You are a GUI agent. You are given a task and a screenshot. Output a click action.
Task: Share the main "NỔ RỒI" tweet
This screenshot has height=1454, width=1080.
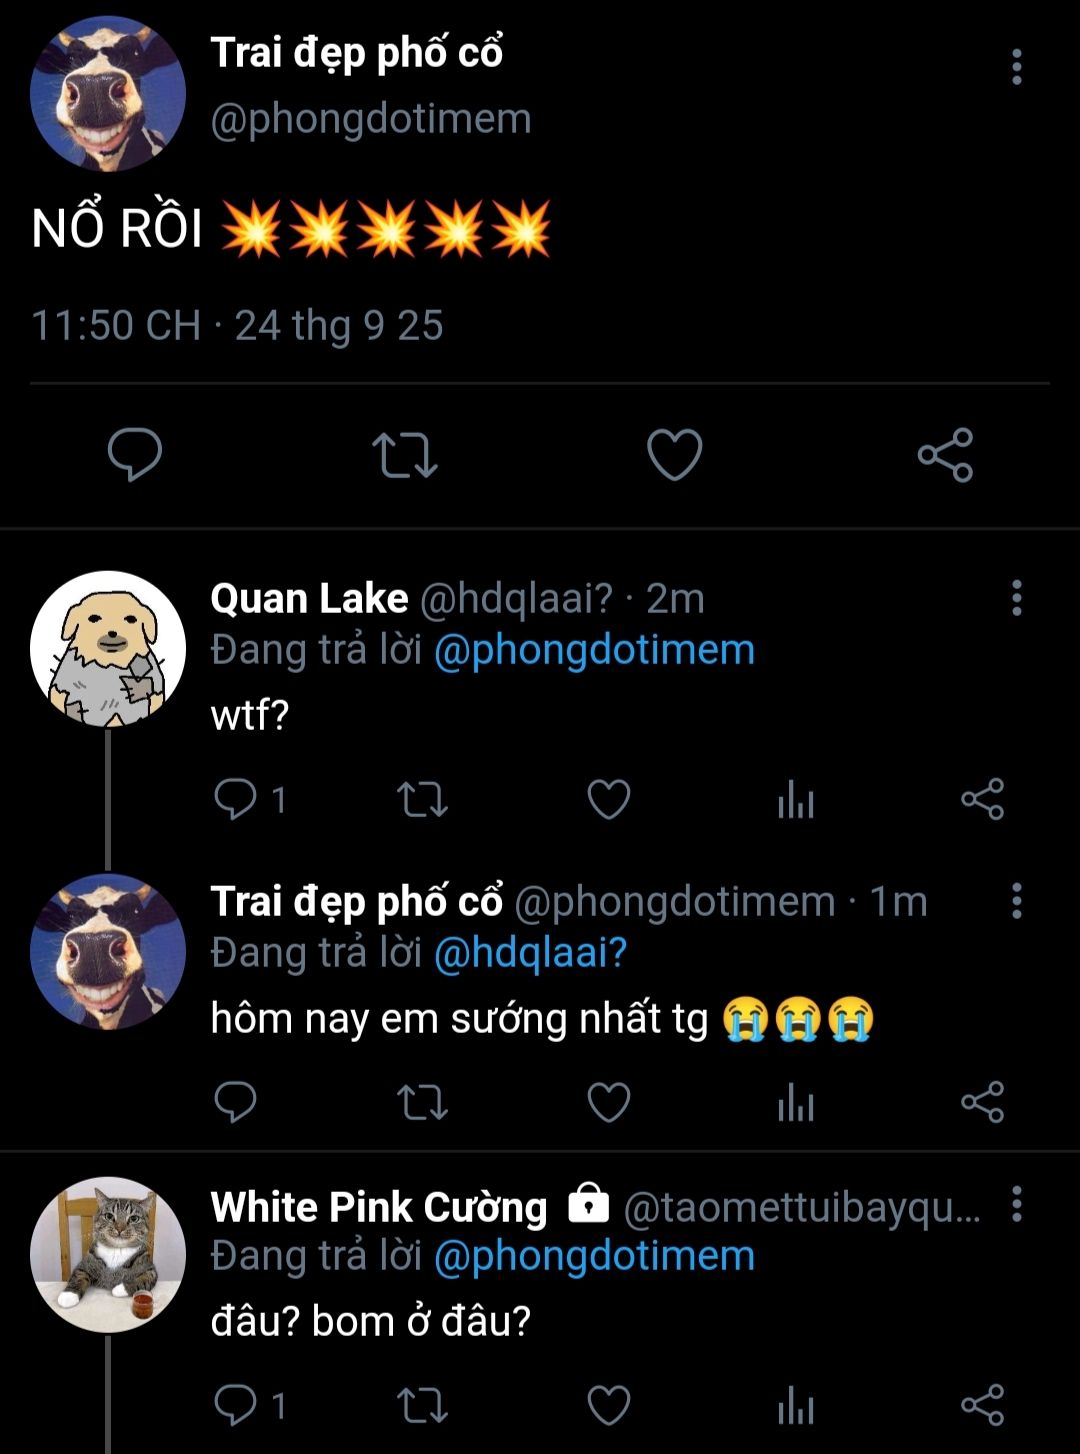[945, 455]
